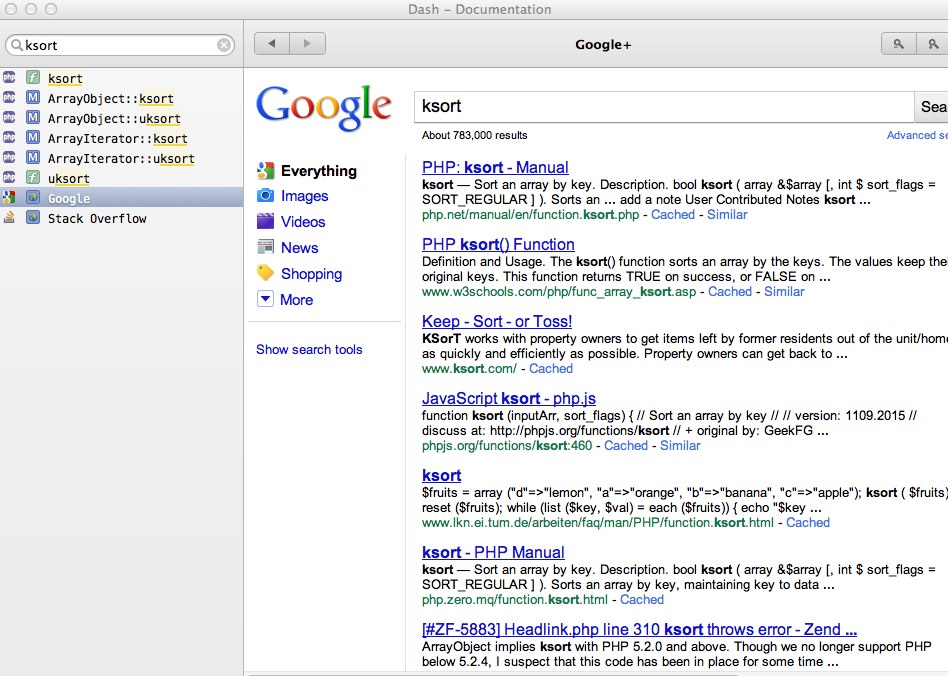This screenshot has height=676, width=948.
Task: Click the first find-in-page toolbar button
Action: (898, 44)
